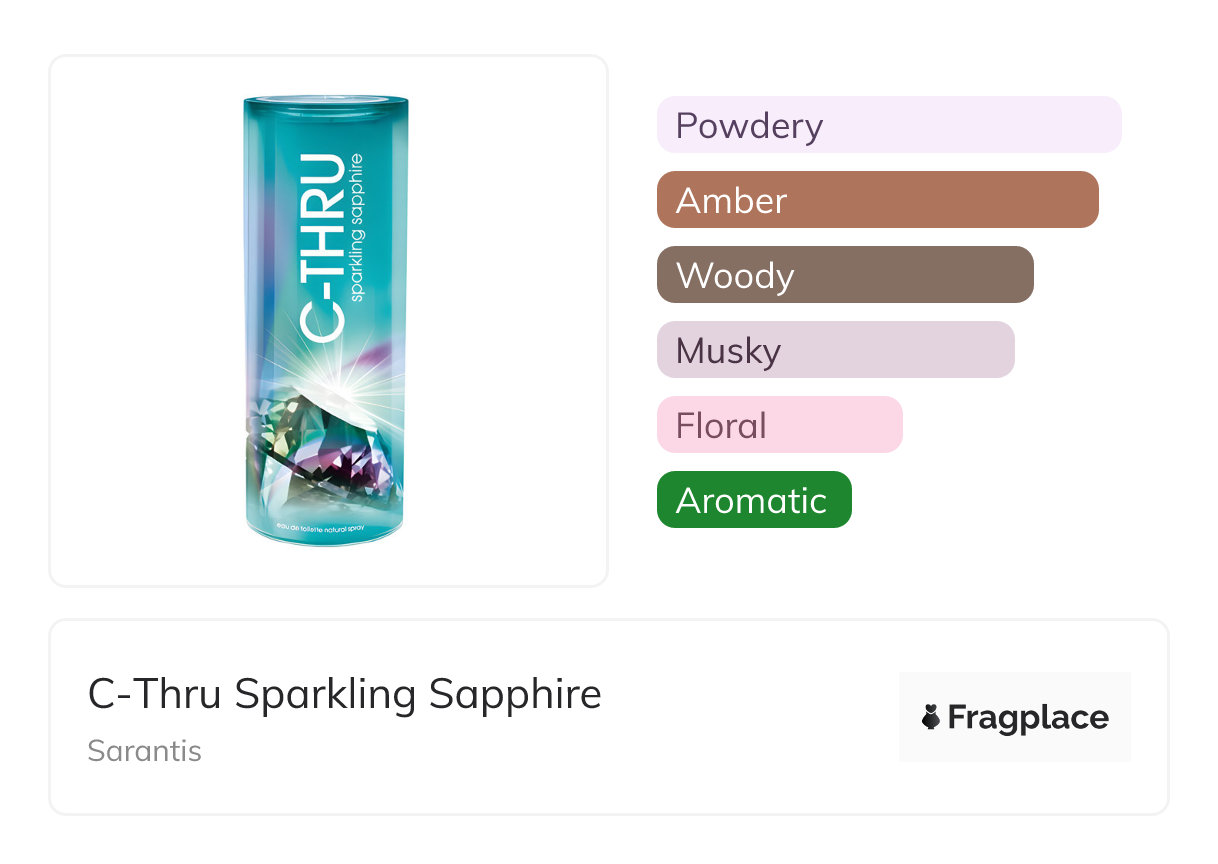The image size is (1218, 864).
Task: Select the Floral accord bar
Action: [779, 425]
